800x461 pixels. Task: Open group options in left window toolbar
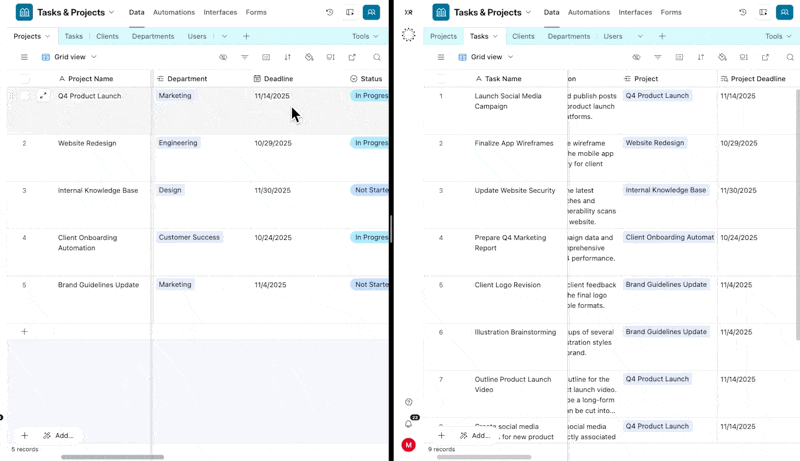266,57
